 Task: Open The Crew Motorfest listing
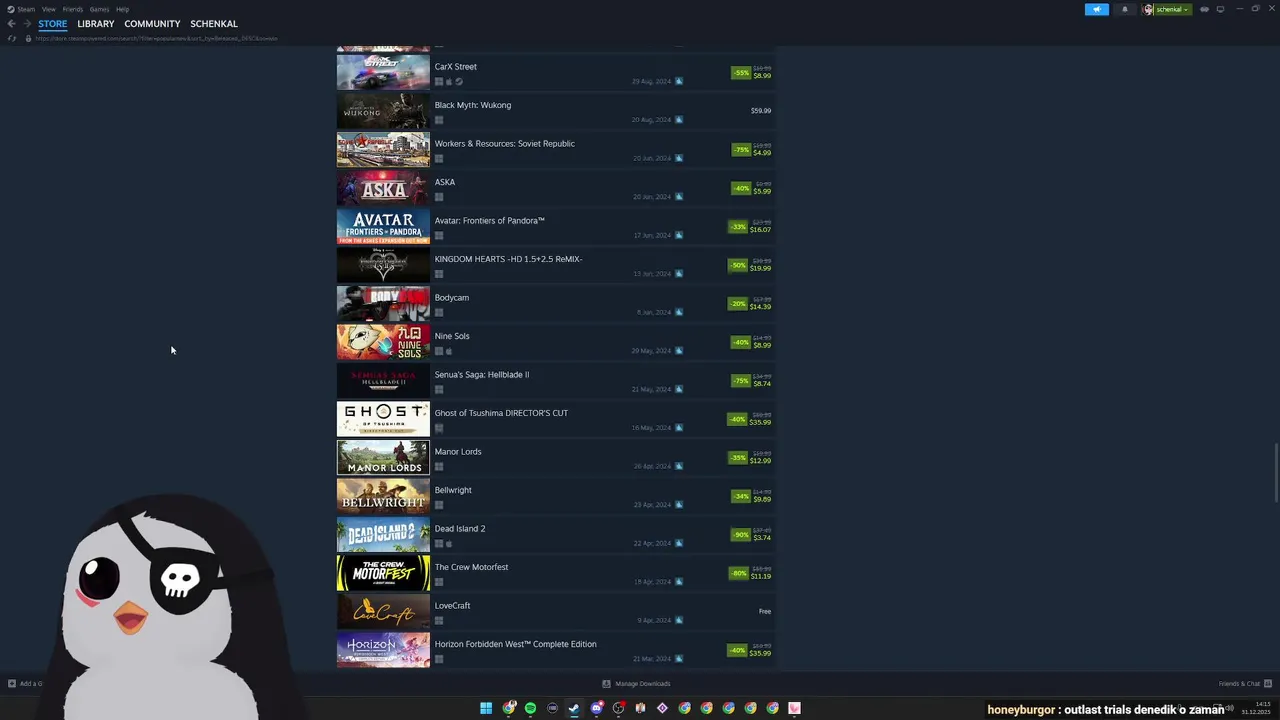coord(555,573)
